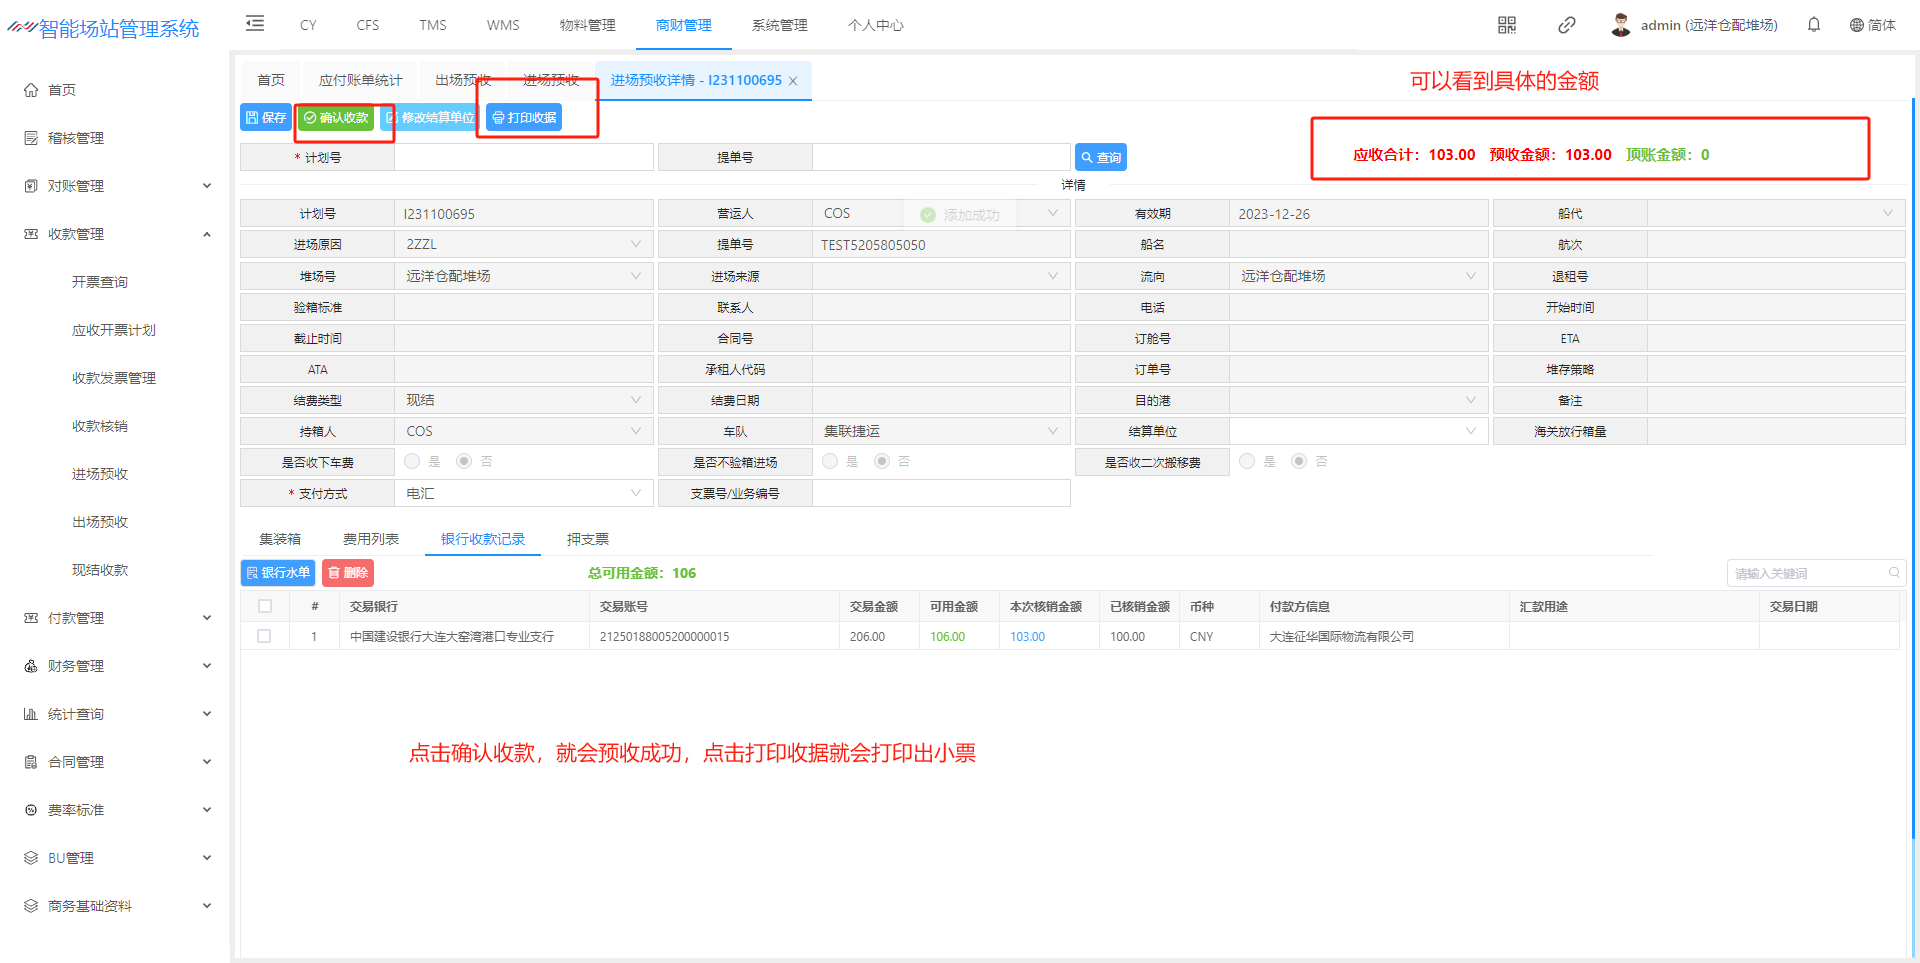This screenshot has width=1920, height=963.
Task: Click the red 删除 button
Action: click(x=348, y=573)
